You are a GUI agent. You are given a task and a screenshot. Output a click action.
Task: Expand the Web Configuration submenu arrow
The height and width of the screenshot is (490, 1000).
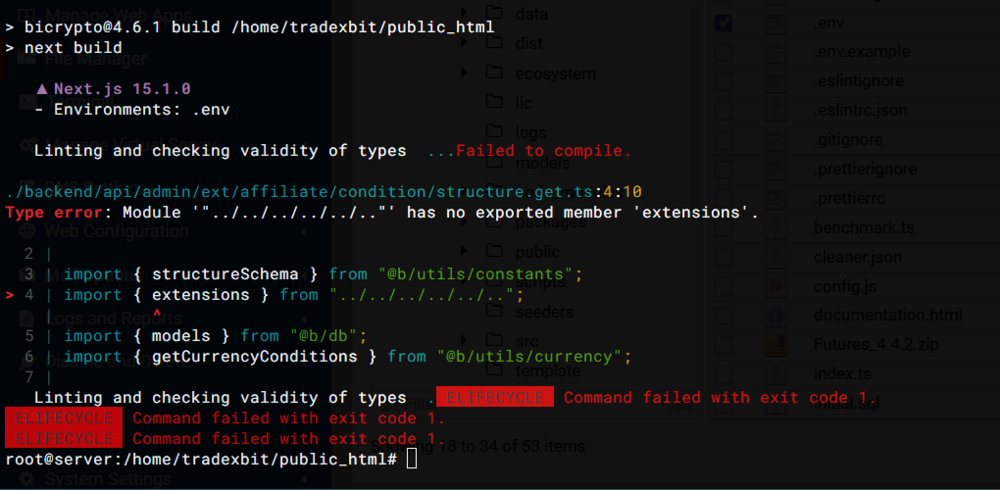click(303, 231)
